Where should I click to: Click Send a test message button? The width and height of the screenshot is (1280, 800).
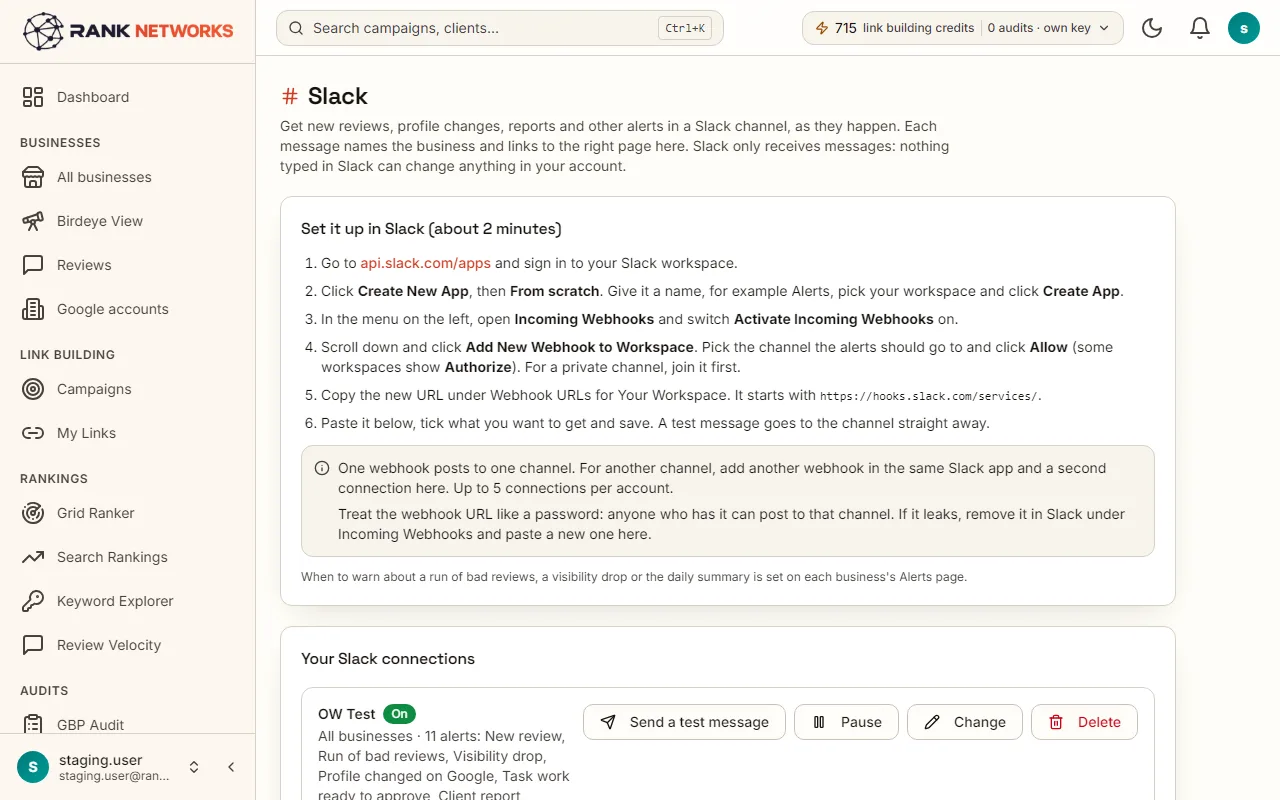pos(684,722)
